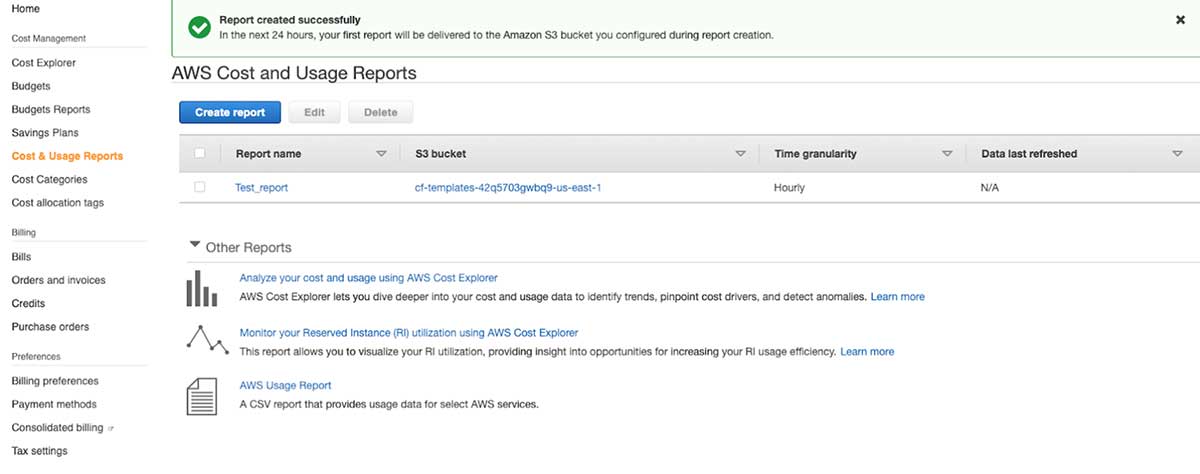Click the Hourly granularity cell
Screen dimensions: 1200x474
pyautogui.click(x=789, y=187)
